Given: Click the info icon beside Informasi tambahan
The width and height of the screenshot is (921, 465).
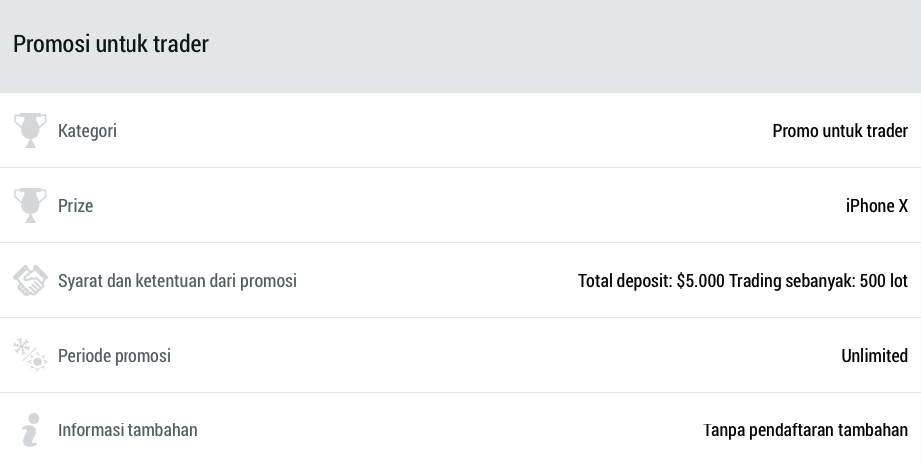Looking at the screenshot, I should point(30,430).
